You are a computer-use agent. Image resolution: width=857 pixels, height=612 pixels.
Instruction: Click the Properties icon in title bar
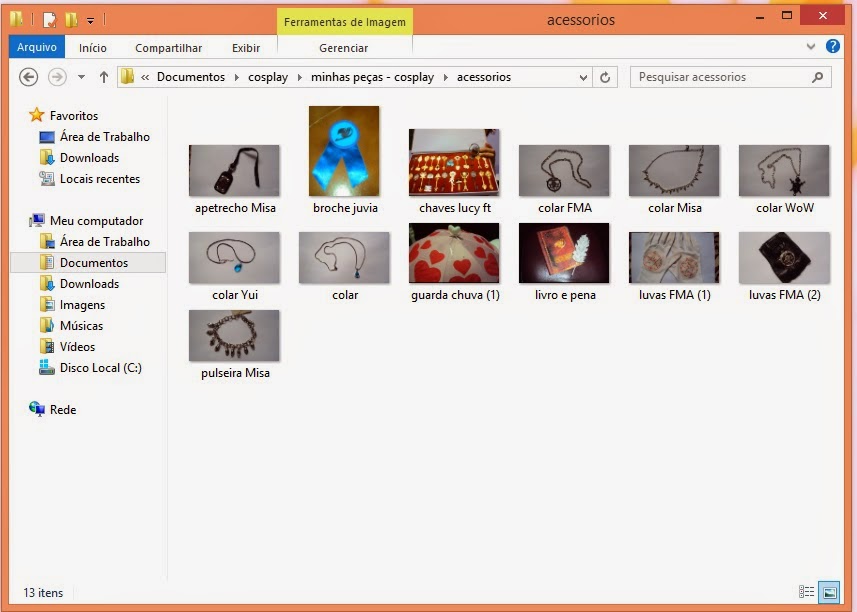[49, 19]
